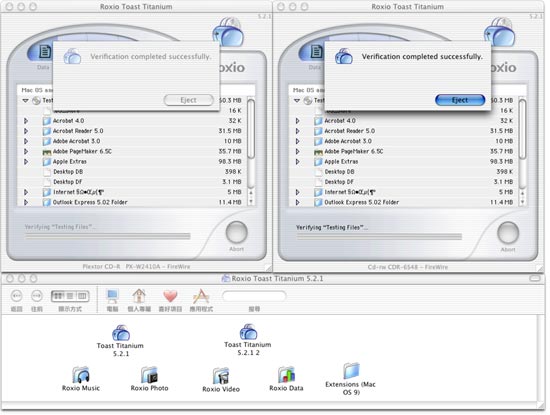Expand Outlook Express 5.02 Folder in right window

coord(297,202)
